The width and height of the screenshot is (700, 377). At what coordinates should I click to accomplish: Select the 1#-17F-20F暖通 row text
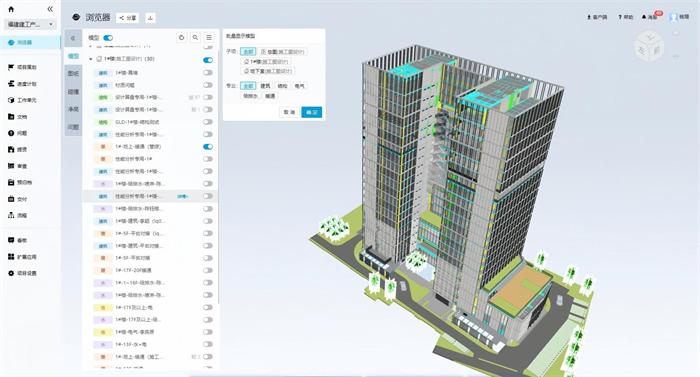pyautogui.click(x=133, y=270)
